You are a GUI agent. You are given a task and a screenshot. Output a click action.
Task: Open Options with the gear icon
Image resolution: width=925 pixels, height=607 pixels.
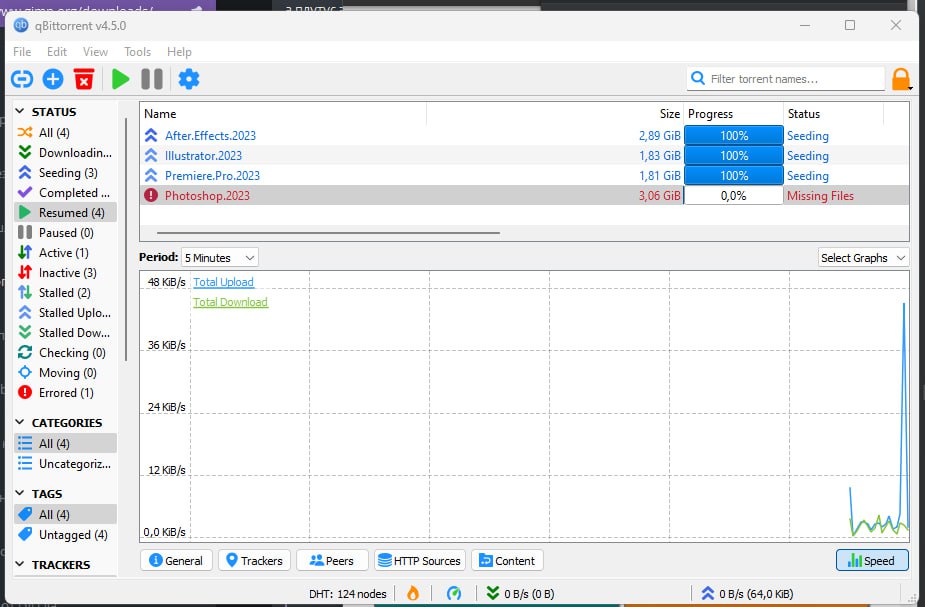click(x=188, y=79)
